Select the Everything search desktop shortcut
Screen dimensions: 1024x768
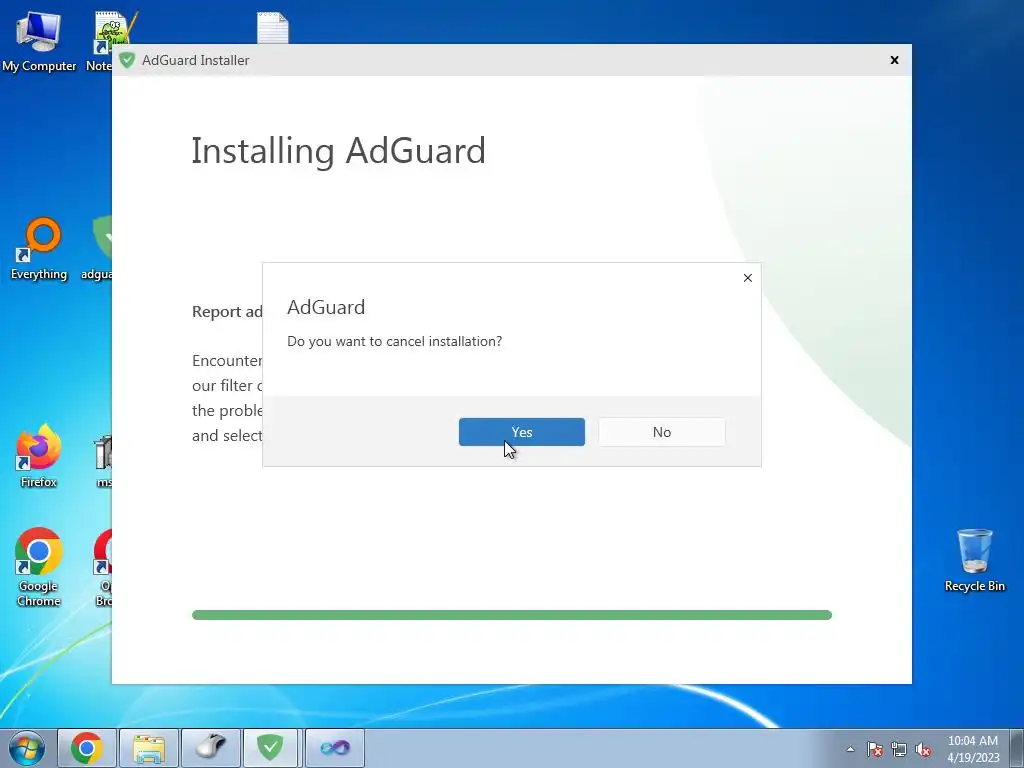click(39, 249)
